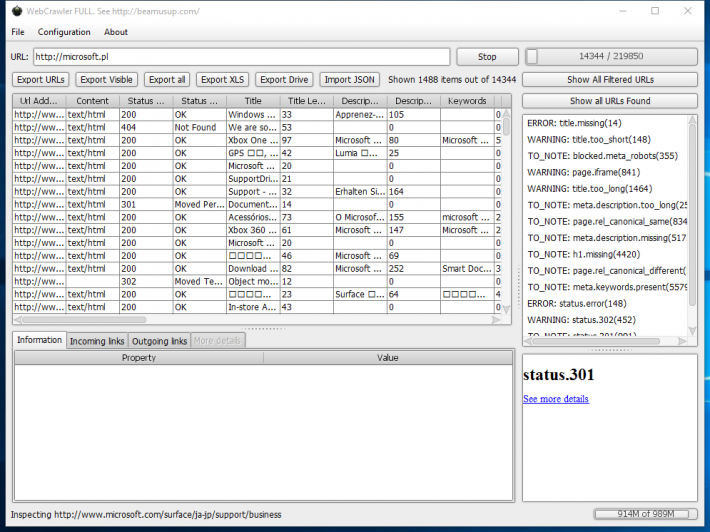Click the 404 Not Found table row

(x=257, y=128)
